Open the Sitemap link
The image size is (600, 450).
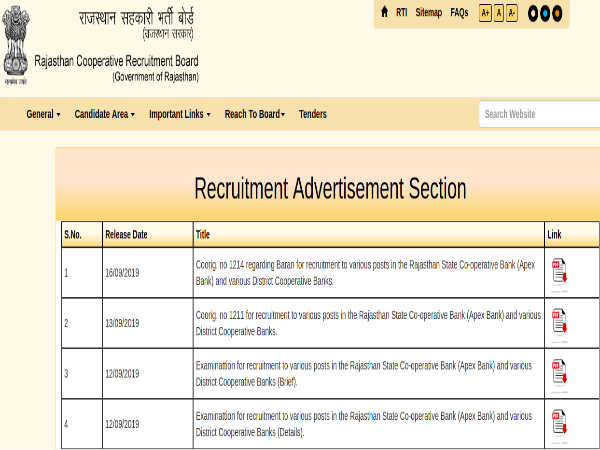428,13
